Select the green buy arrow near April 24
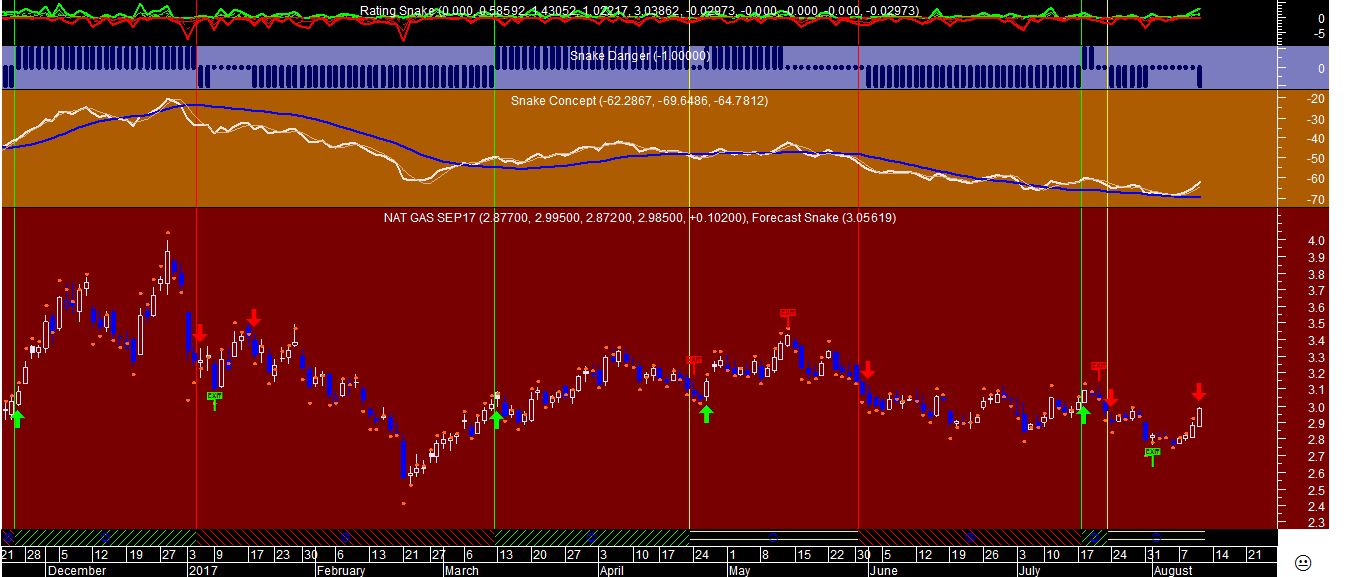 [x=706, y=414]
